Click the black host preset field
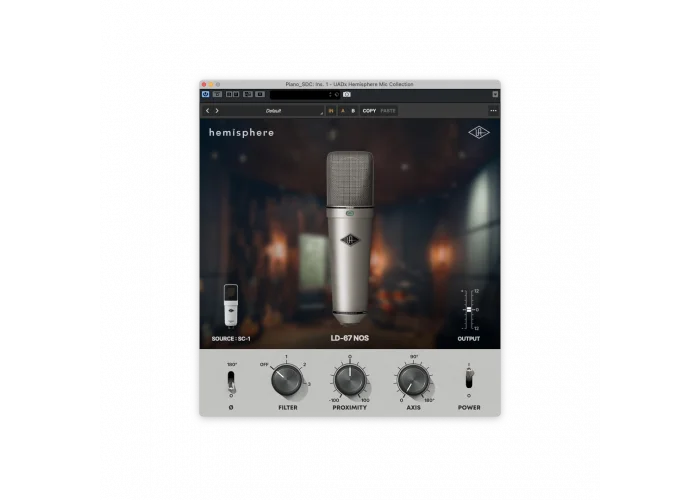 pos(305,95)
